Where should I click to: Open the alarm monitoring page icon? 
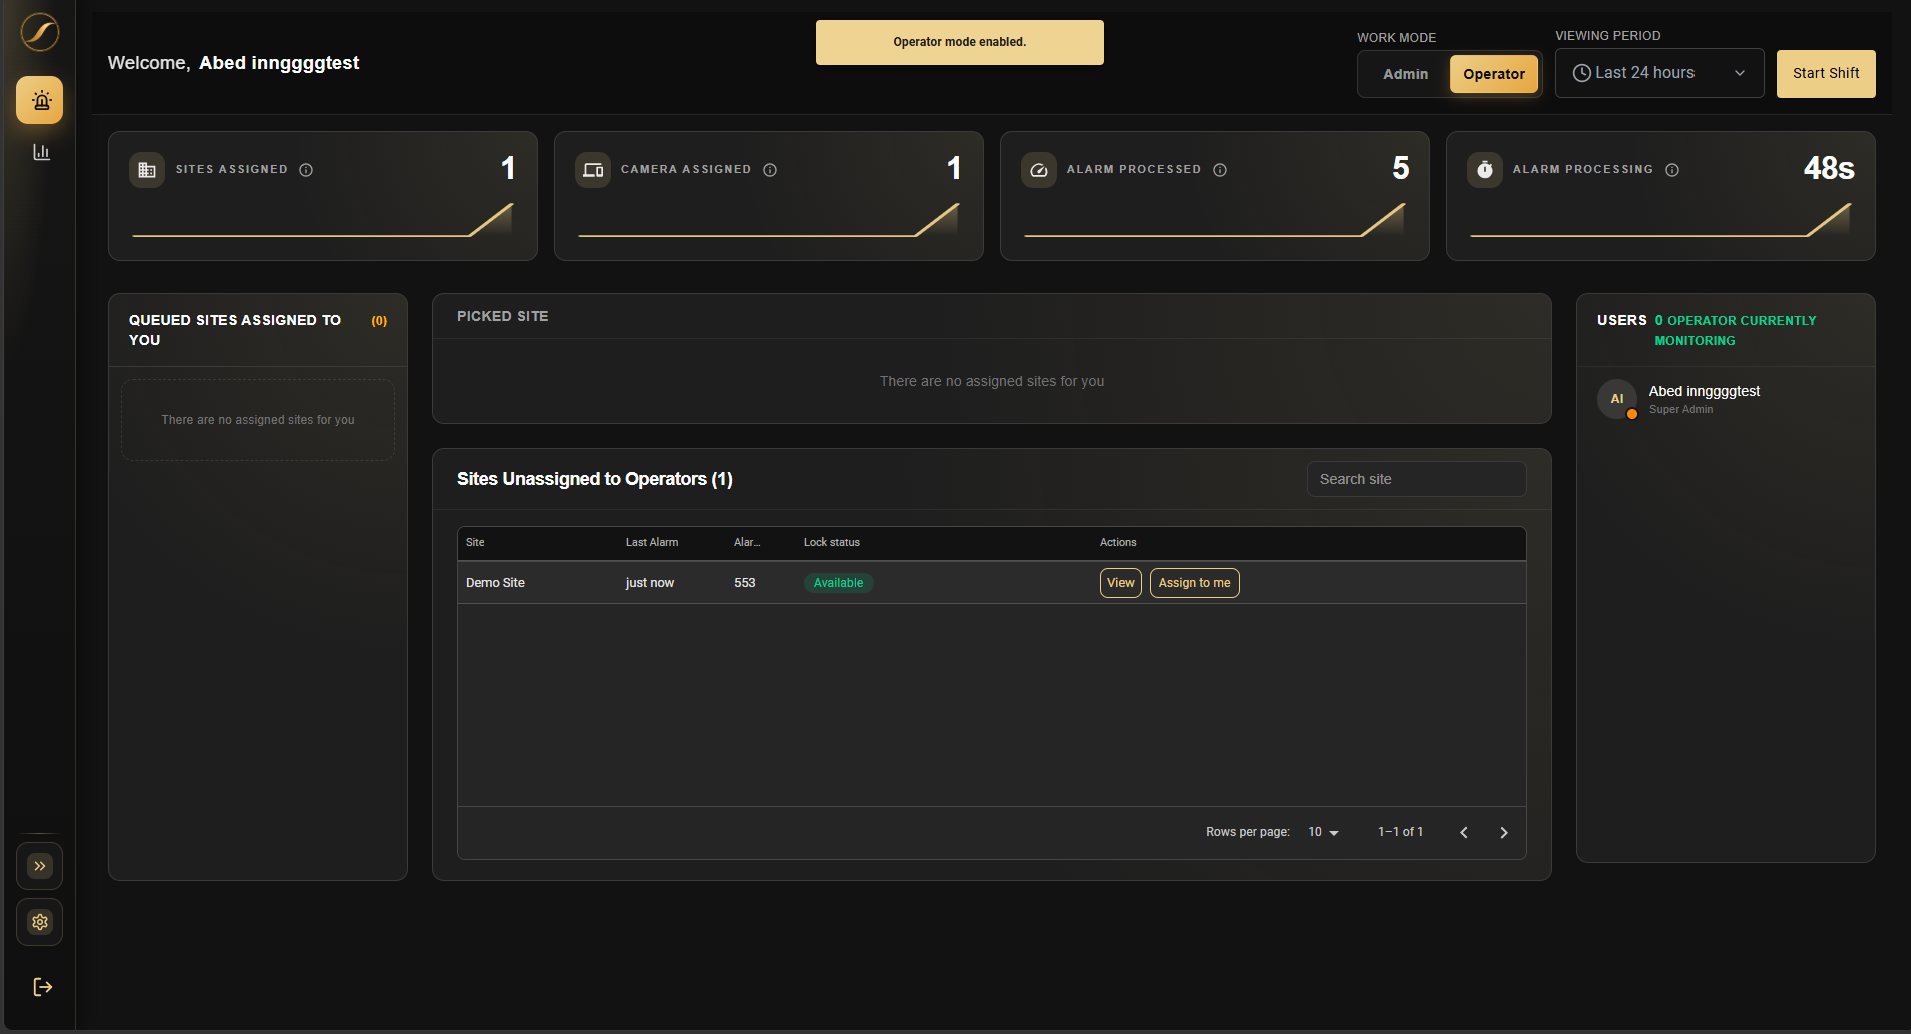click(40, 100)
